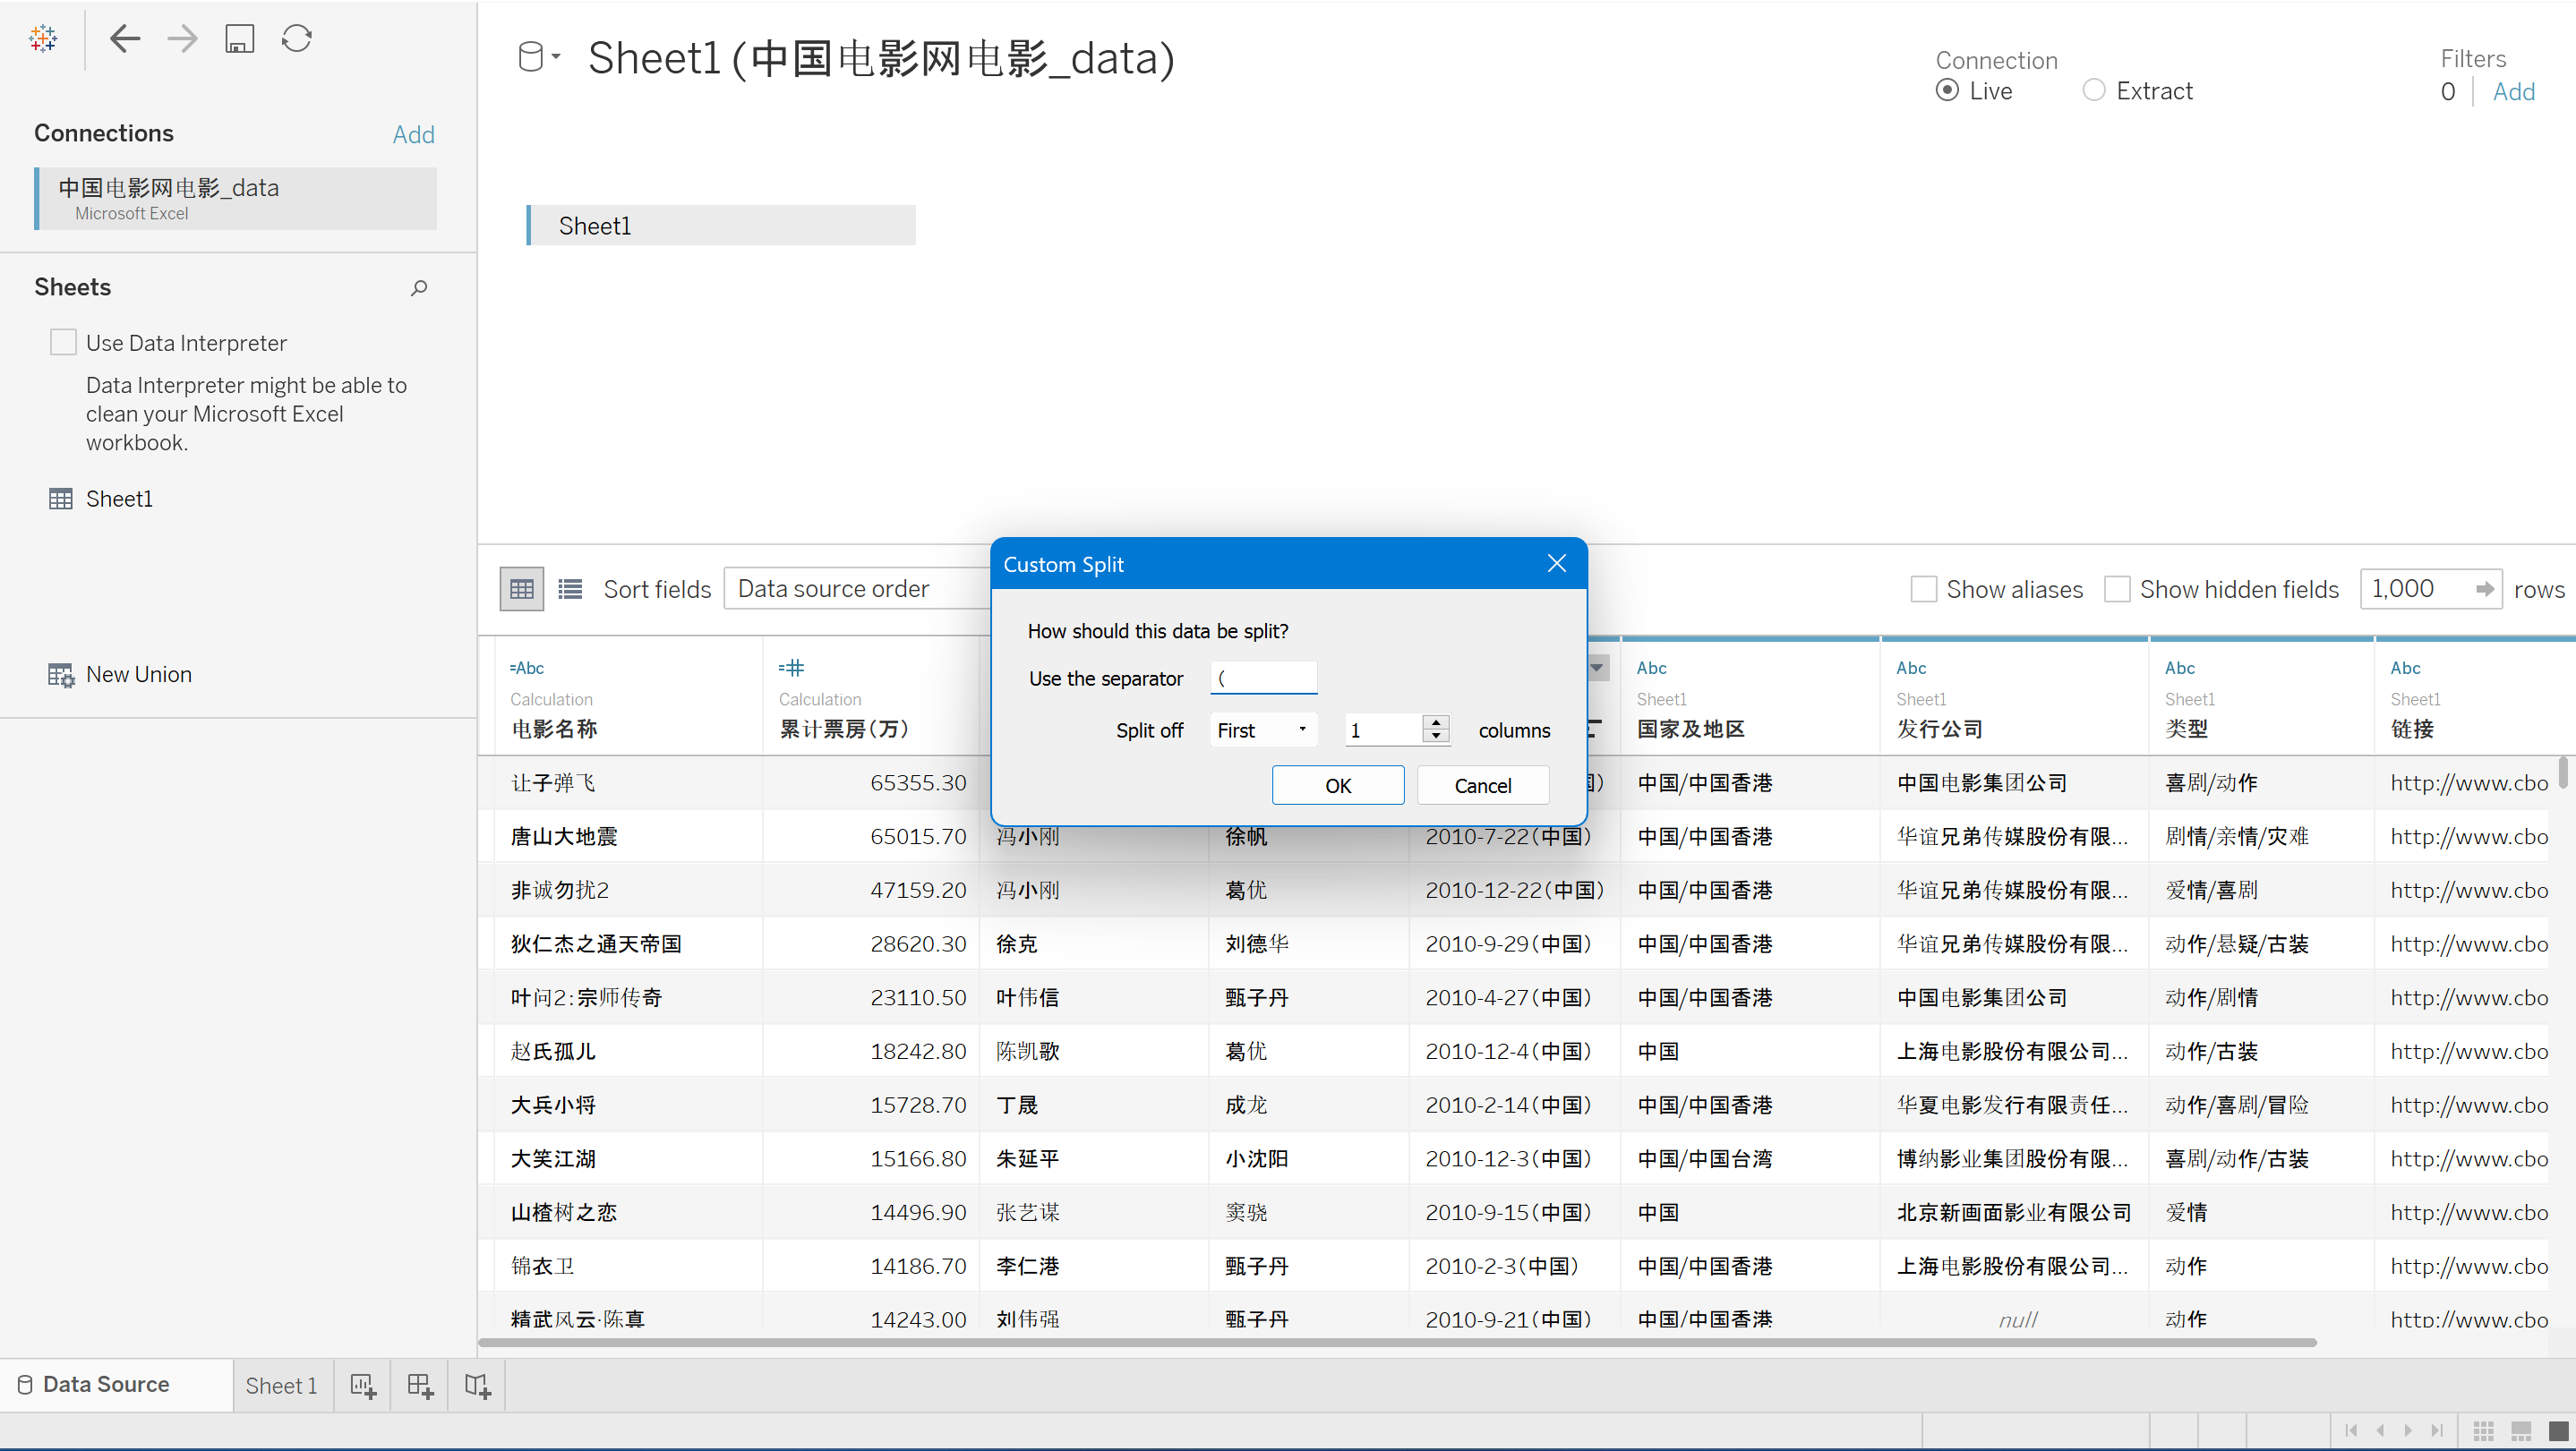Click the back arrow icon
This screenshot has width=2576, height=1451.
pos(124,39)
